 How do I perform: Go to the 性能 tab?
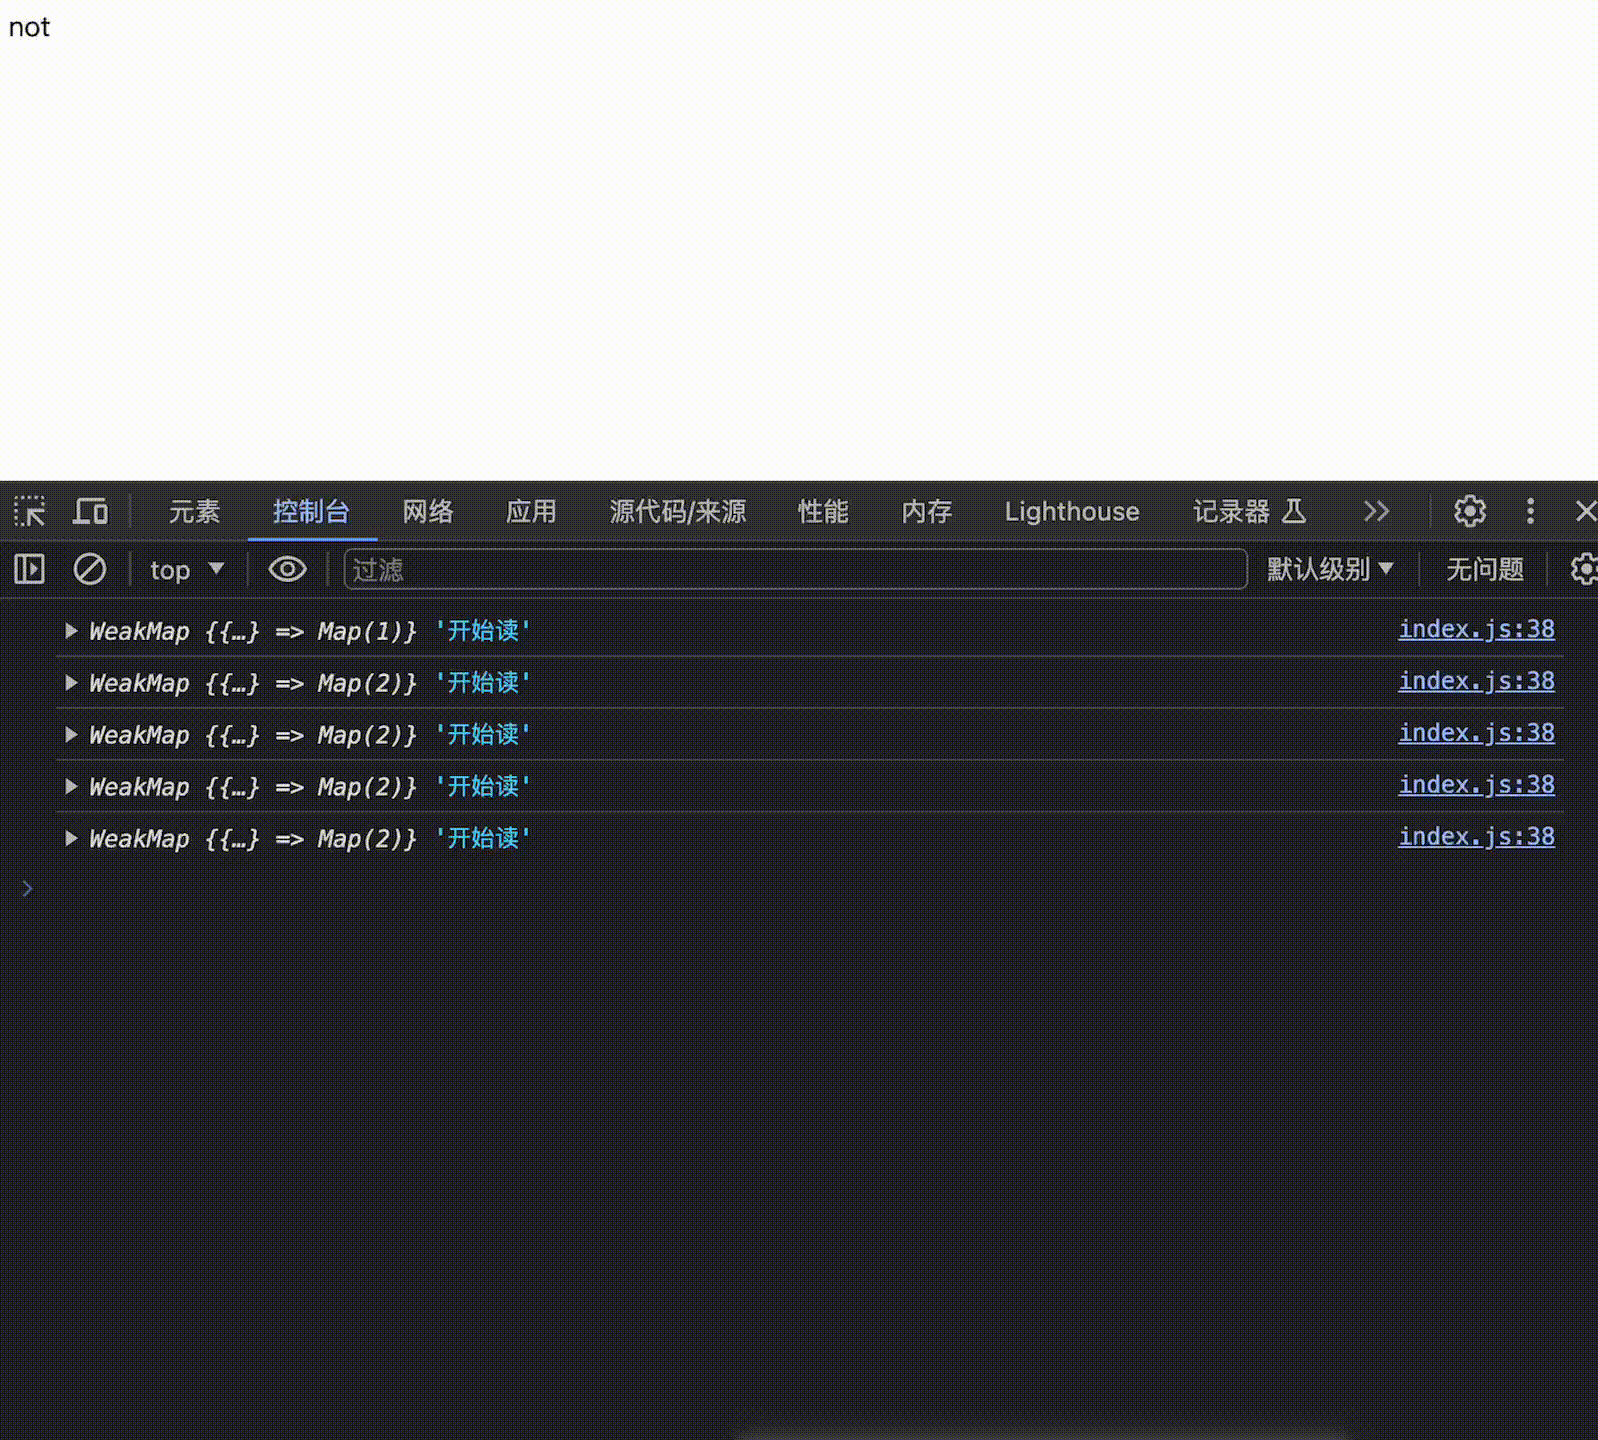click(823, 512)
